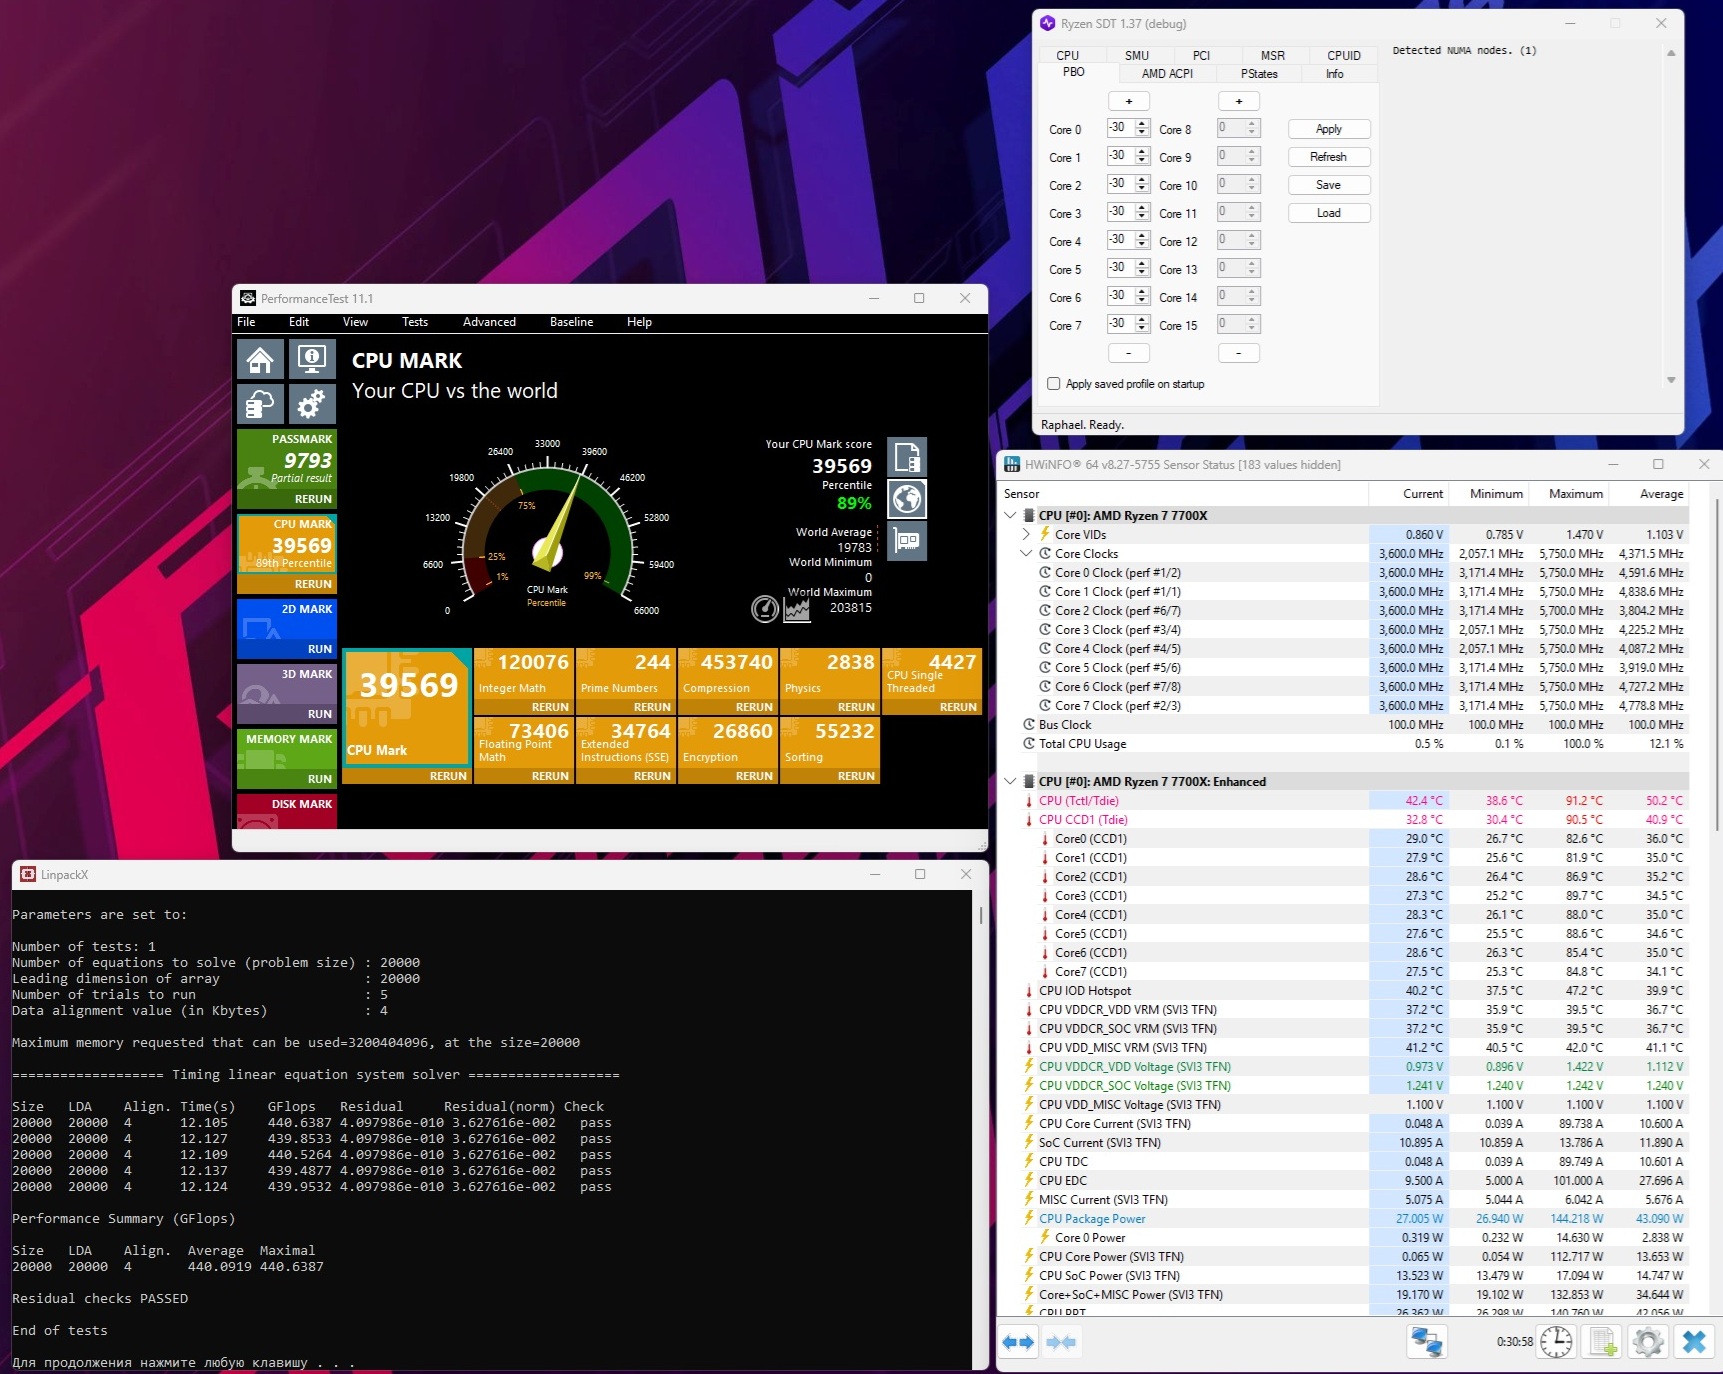Click the baseline document icon beside CPU score
Viewport: 1723px width, 1374px height.
coord(907,457)
